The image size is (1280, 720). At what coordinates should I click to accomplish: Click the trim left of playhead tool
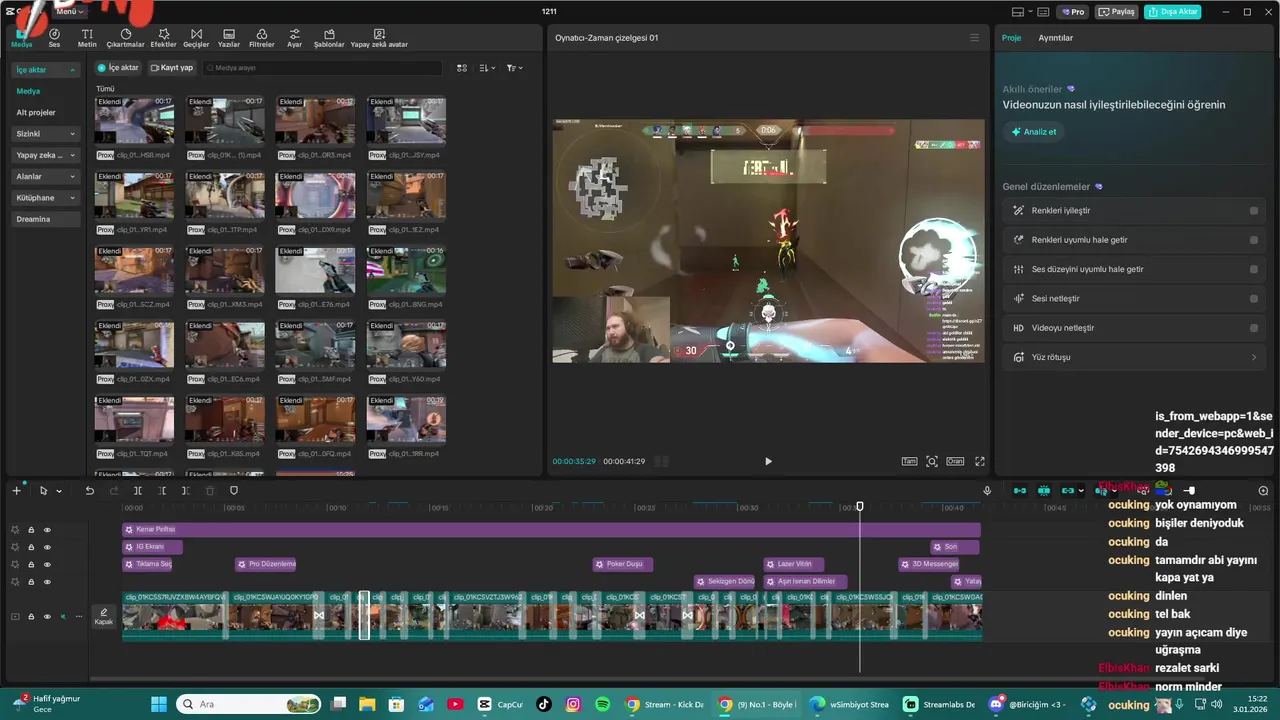click(x=162, y=491)
